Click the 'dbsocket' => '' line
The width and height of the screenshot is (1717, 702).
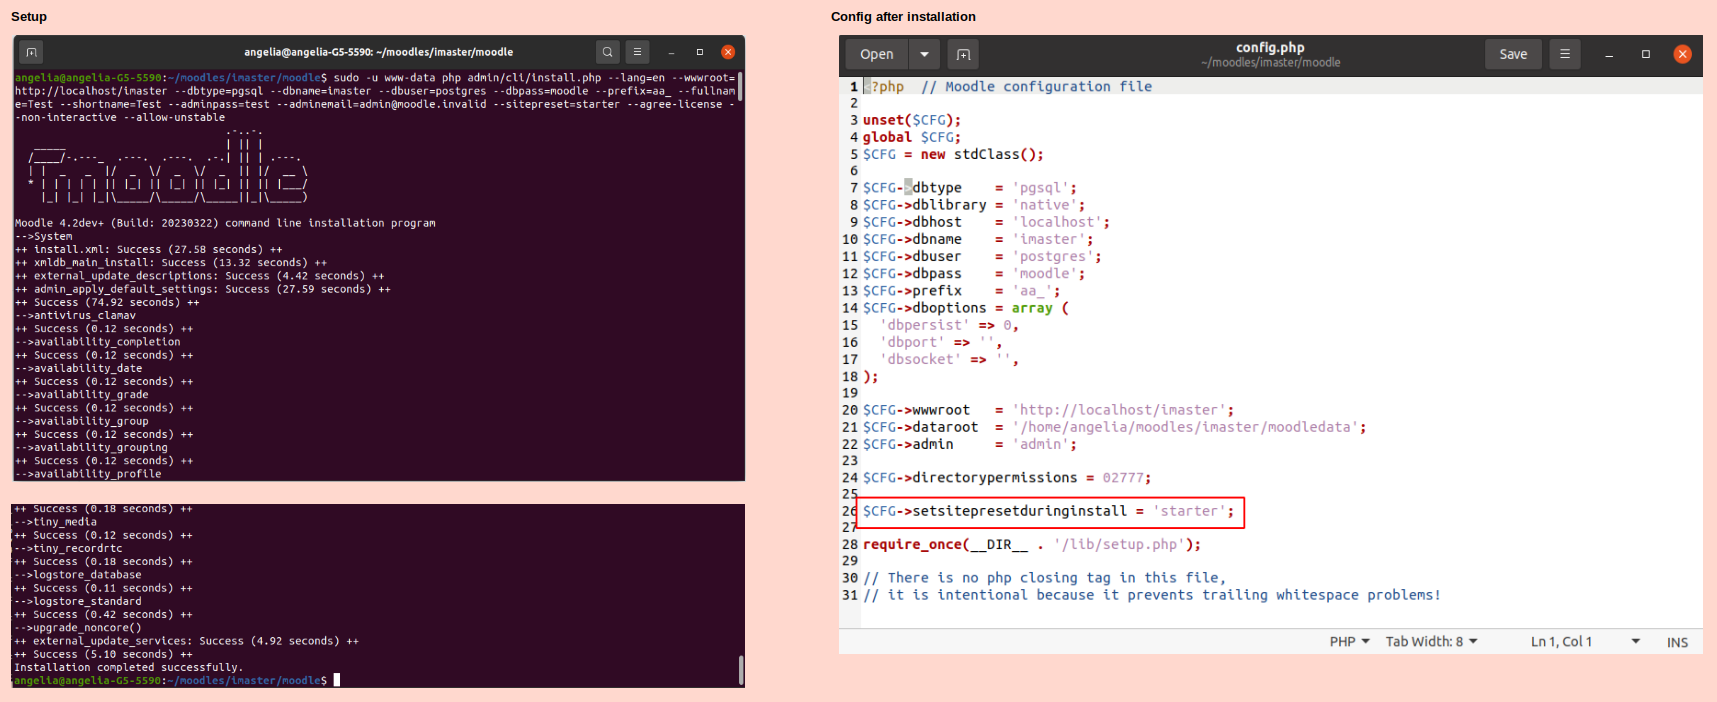[x=949, y=359]
